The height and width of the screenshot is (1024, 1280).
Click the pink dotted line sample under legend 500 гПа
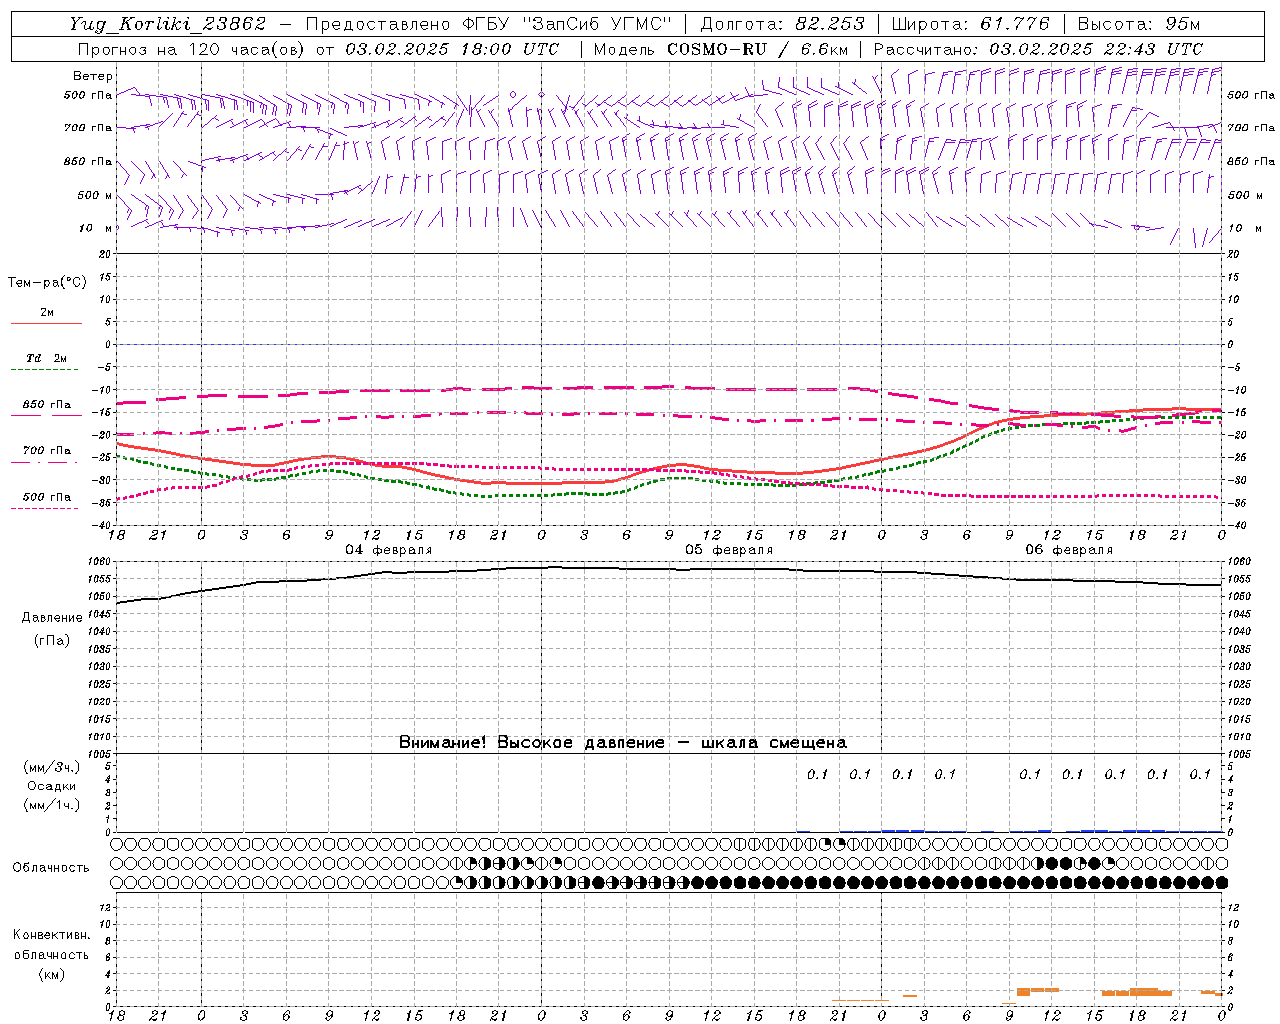pos(46,508)
